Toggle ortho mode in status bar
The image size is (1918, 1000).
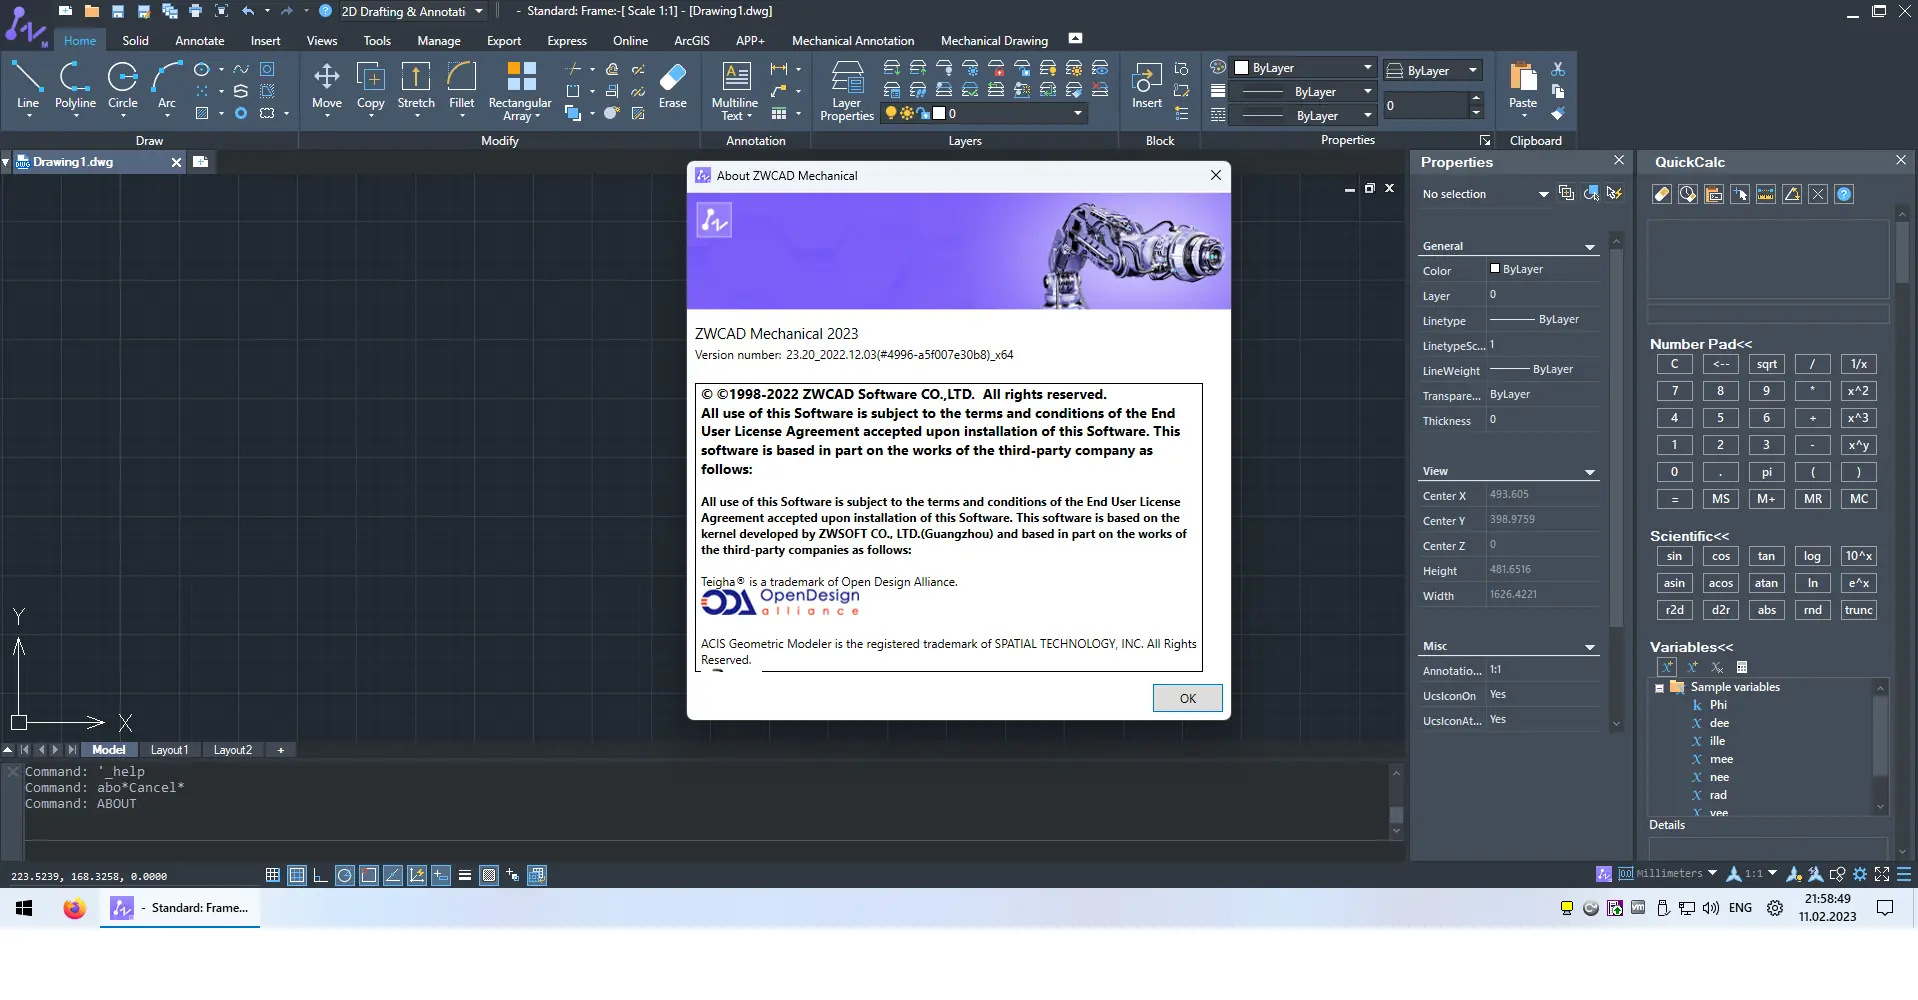[320, 875]
